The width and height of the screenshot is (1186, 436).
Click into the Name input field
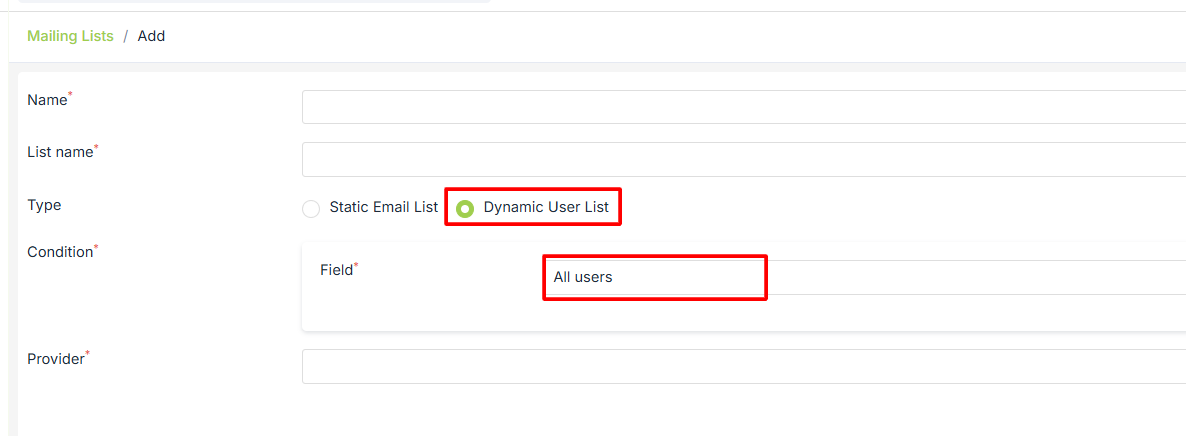[744, 107]
